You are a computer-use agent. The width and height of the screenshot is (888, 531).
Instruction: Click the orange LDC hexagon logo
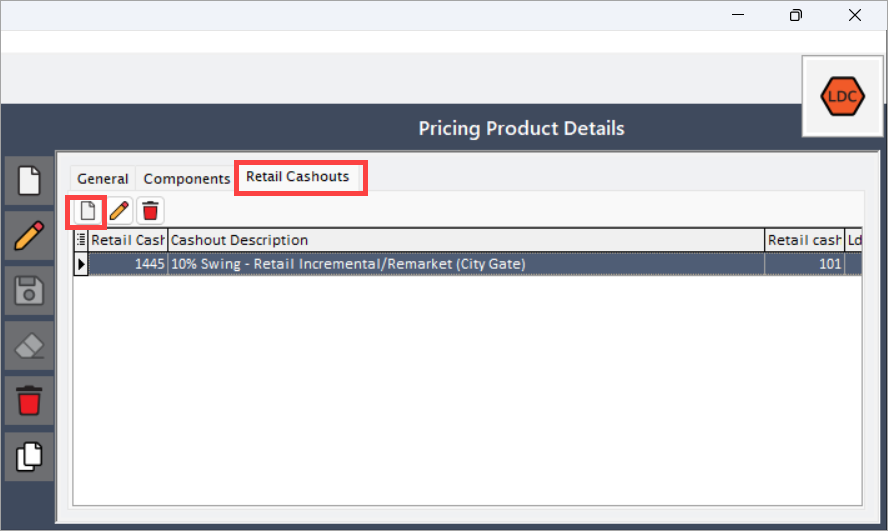pos(842,96)
